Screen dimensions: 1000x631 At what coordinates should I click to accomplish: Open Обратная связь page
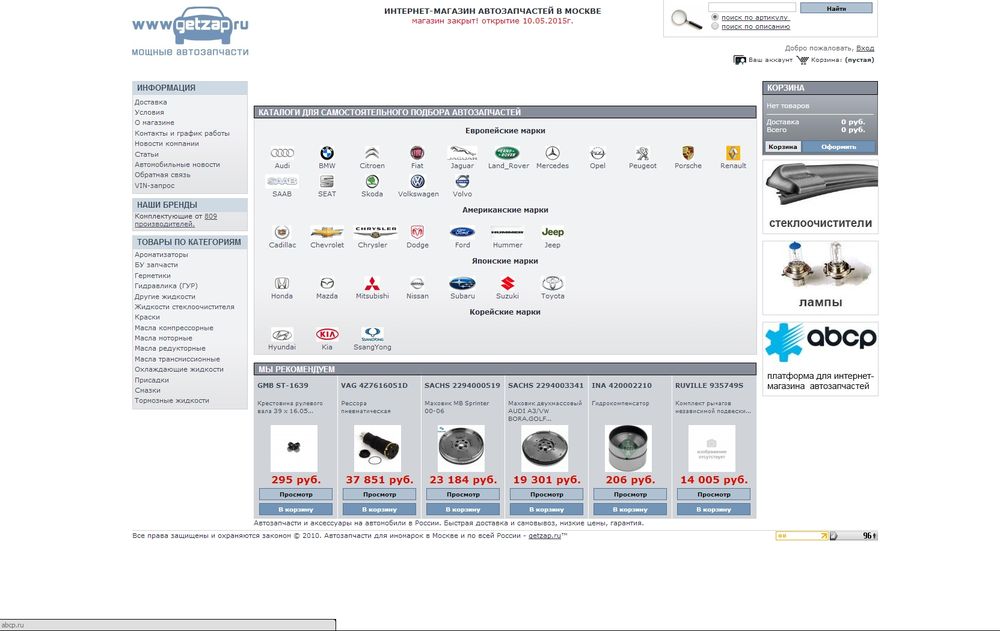click(x=162, y=175)
